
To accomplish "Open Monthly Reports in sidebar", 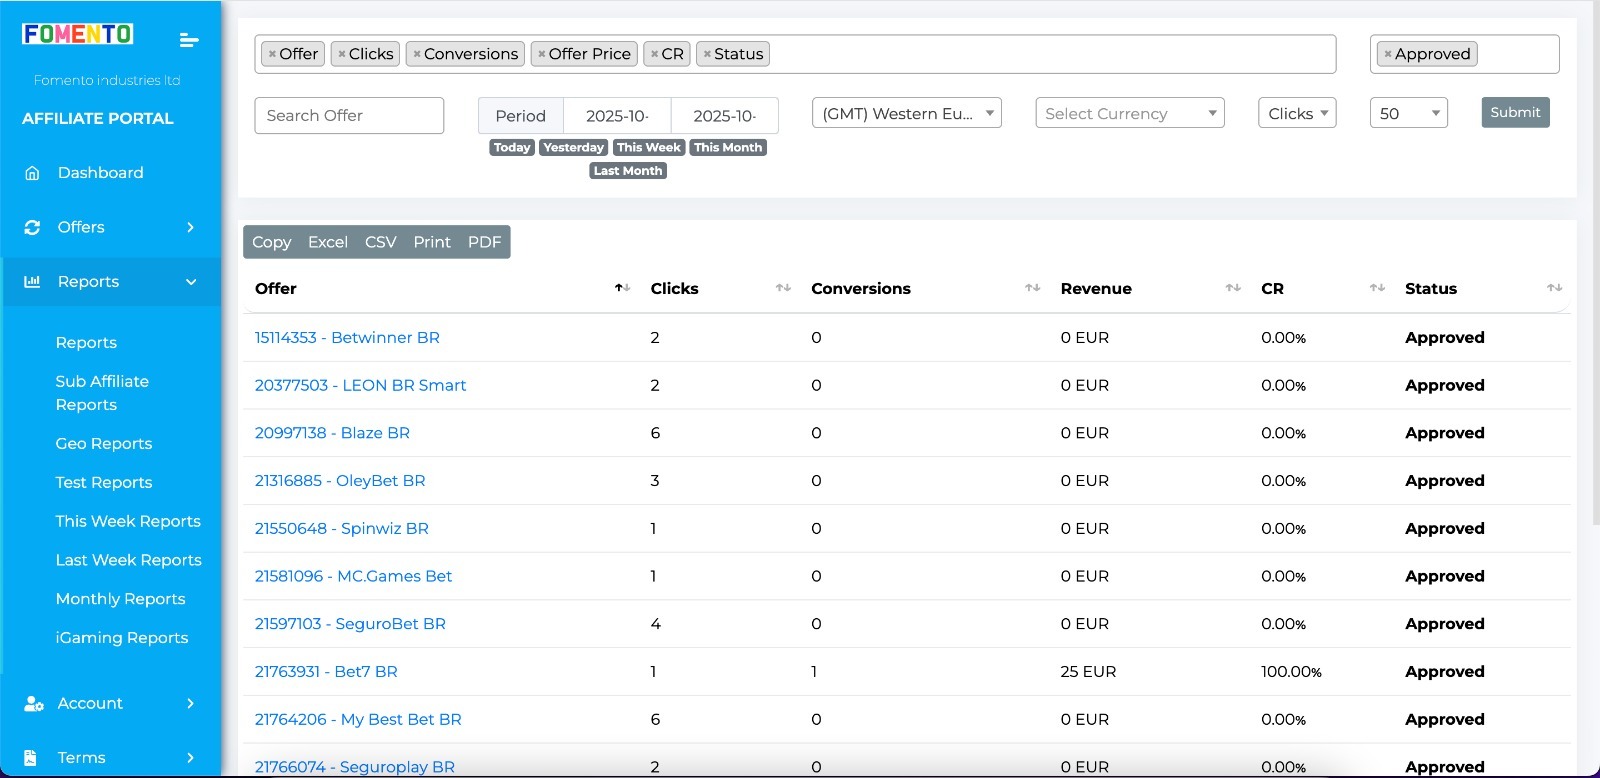I will tap(120, 599).
